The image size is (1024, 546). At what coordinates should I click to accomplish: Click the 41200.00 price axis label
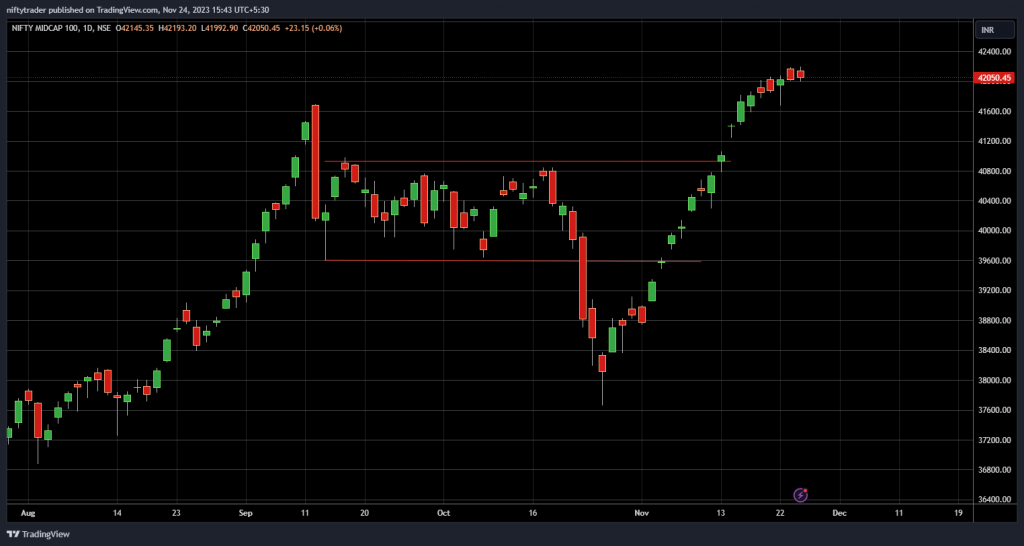(995, 141)
